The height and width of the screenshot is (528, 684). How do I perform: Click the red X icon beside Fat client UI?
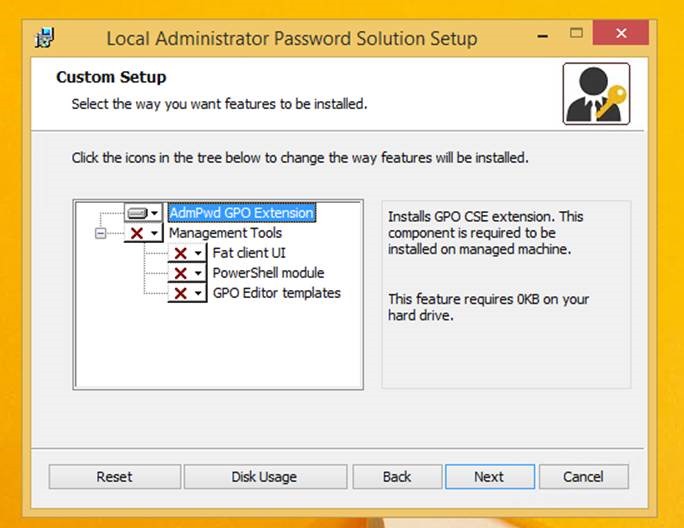click(x=181, y=253)
